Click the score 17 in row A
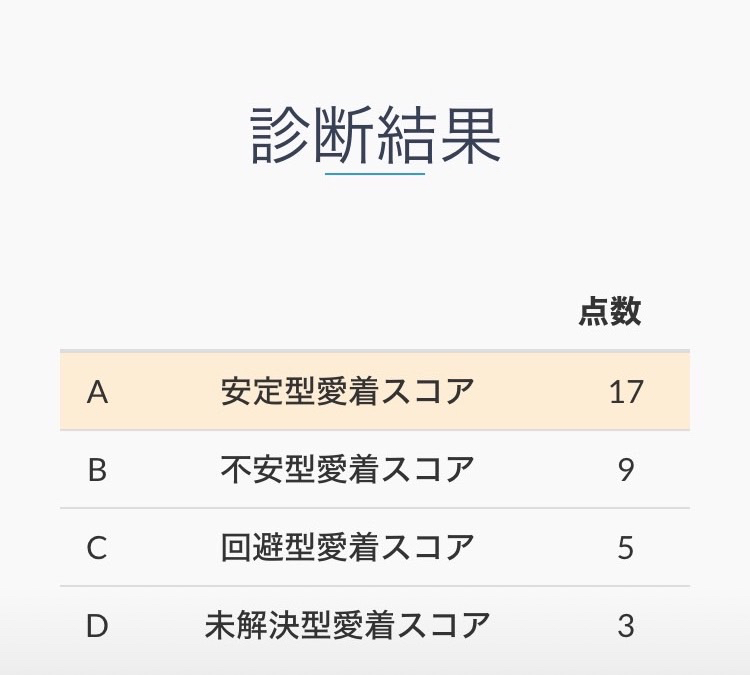Screen dimensions: 750x675 pos(626,392)
